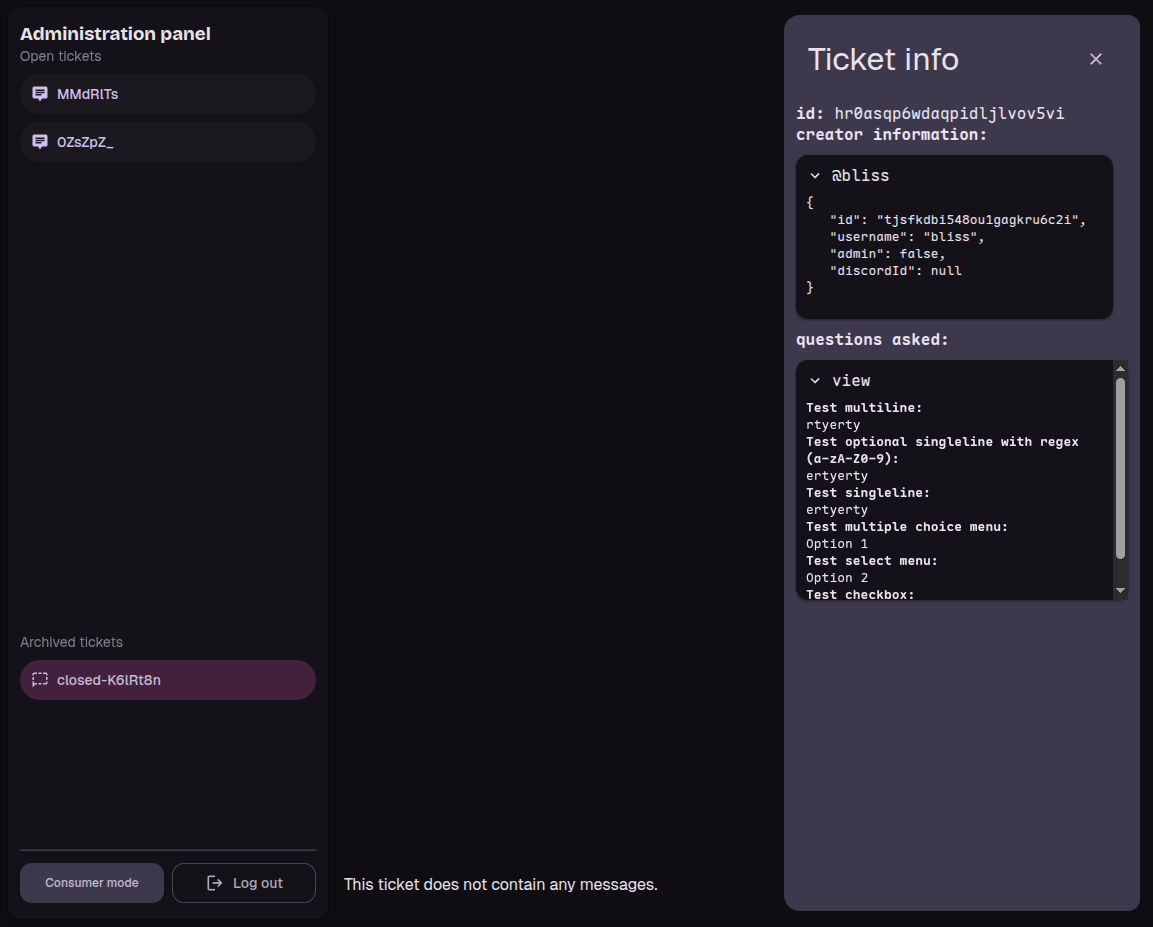
Task: Click the ticket id hr0asqp6wdaqpidljlvov5vi
Action: pyautogui.click(x=949, y=114)
